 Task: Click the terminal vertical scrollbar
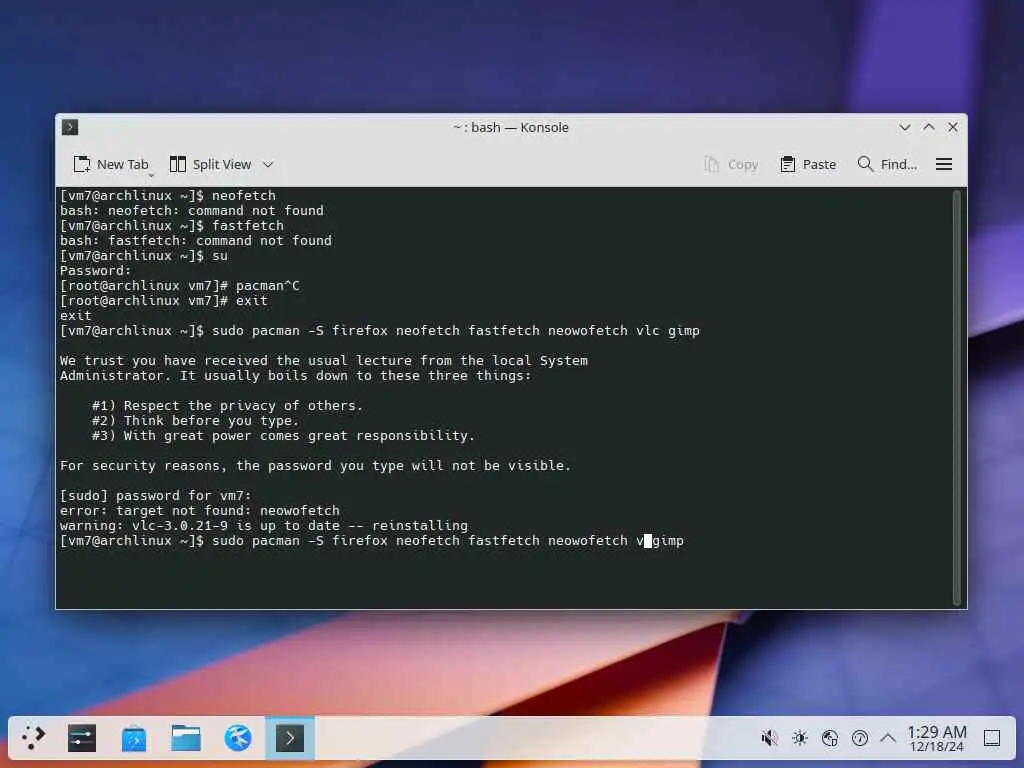(x=957, y=398)
